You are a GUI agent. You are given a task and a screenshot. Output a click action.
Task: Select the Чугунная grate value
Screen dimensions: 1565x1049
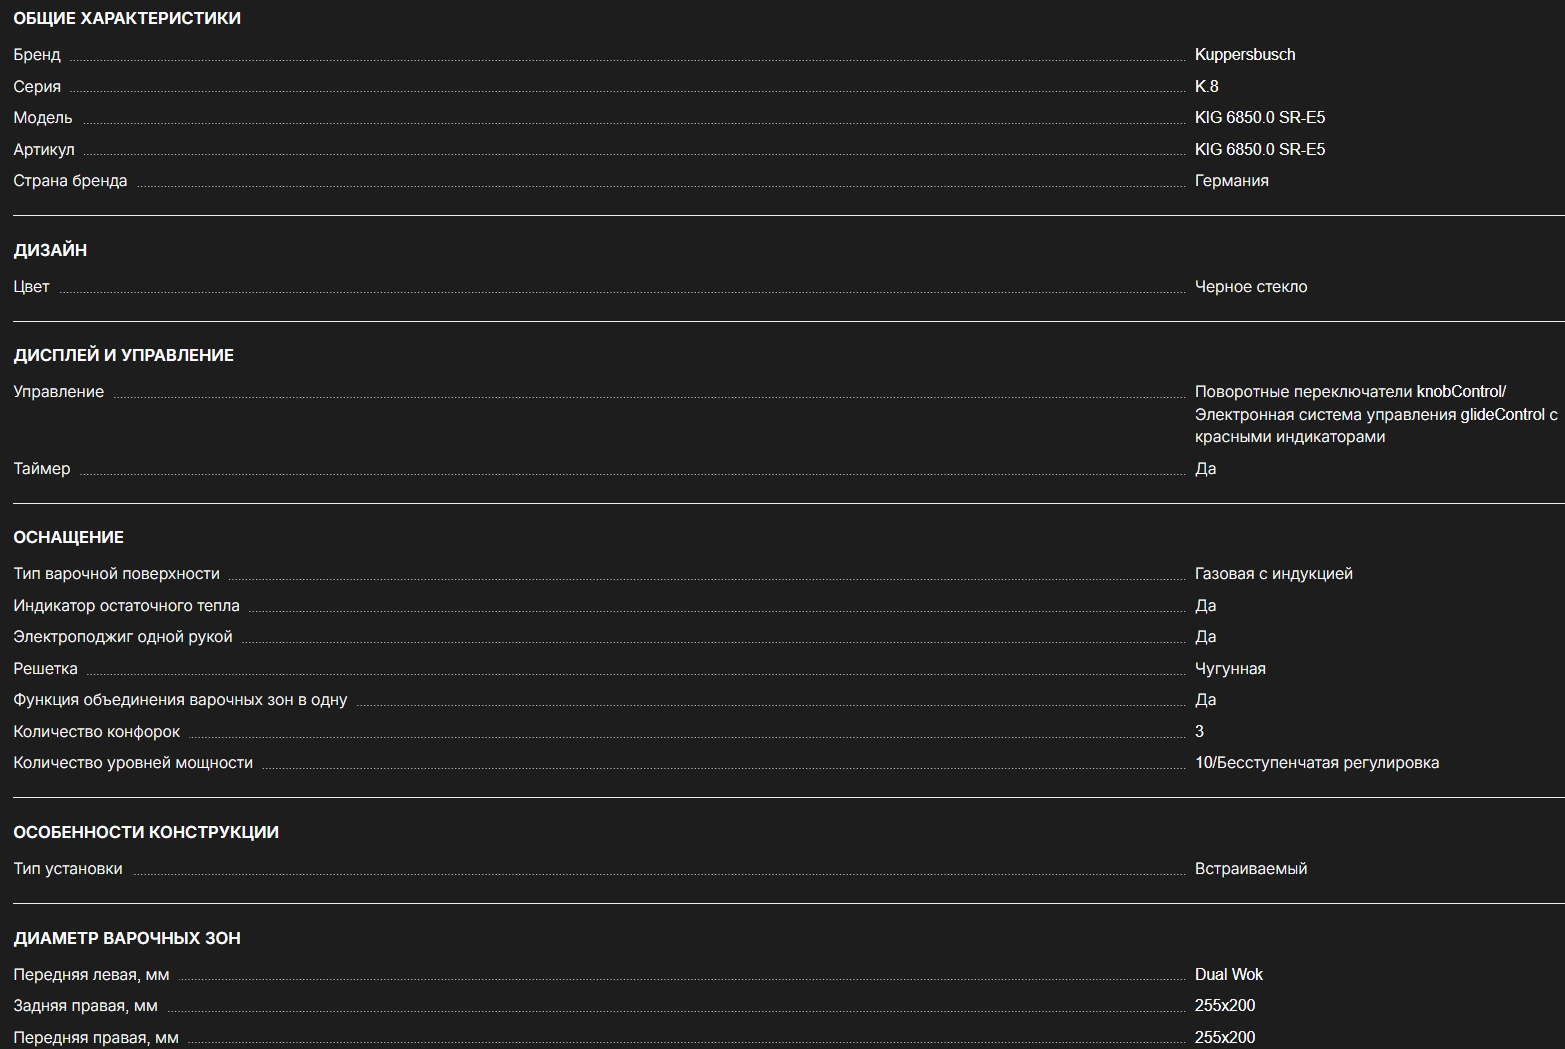[x=1230, y=669]
